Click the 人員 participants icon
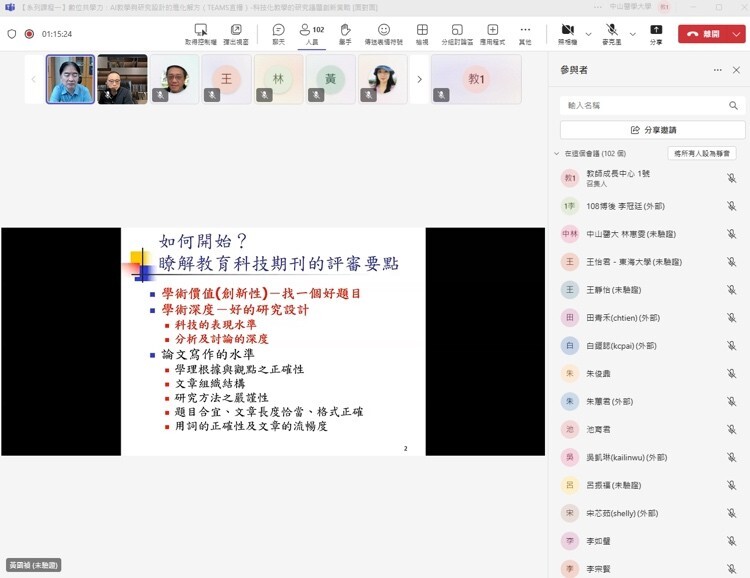This screenshot has width=750, height=578. click(311, 33)
